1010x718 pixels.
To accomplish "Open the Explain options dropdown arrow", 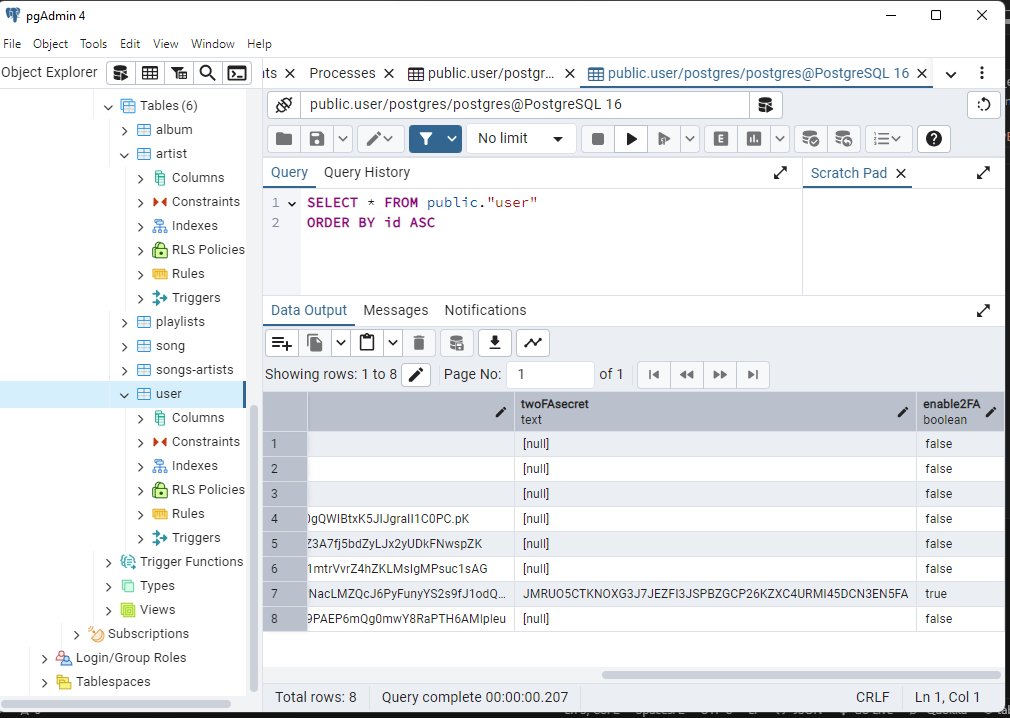I will tap(779, 138).
